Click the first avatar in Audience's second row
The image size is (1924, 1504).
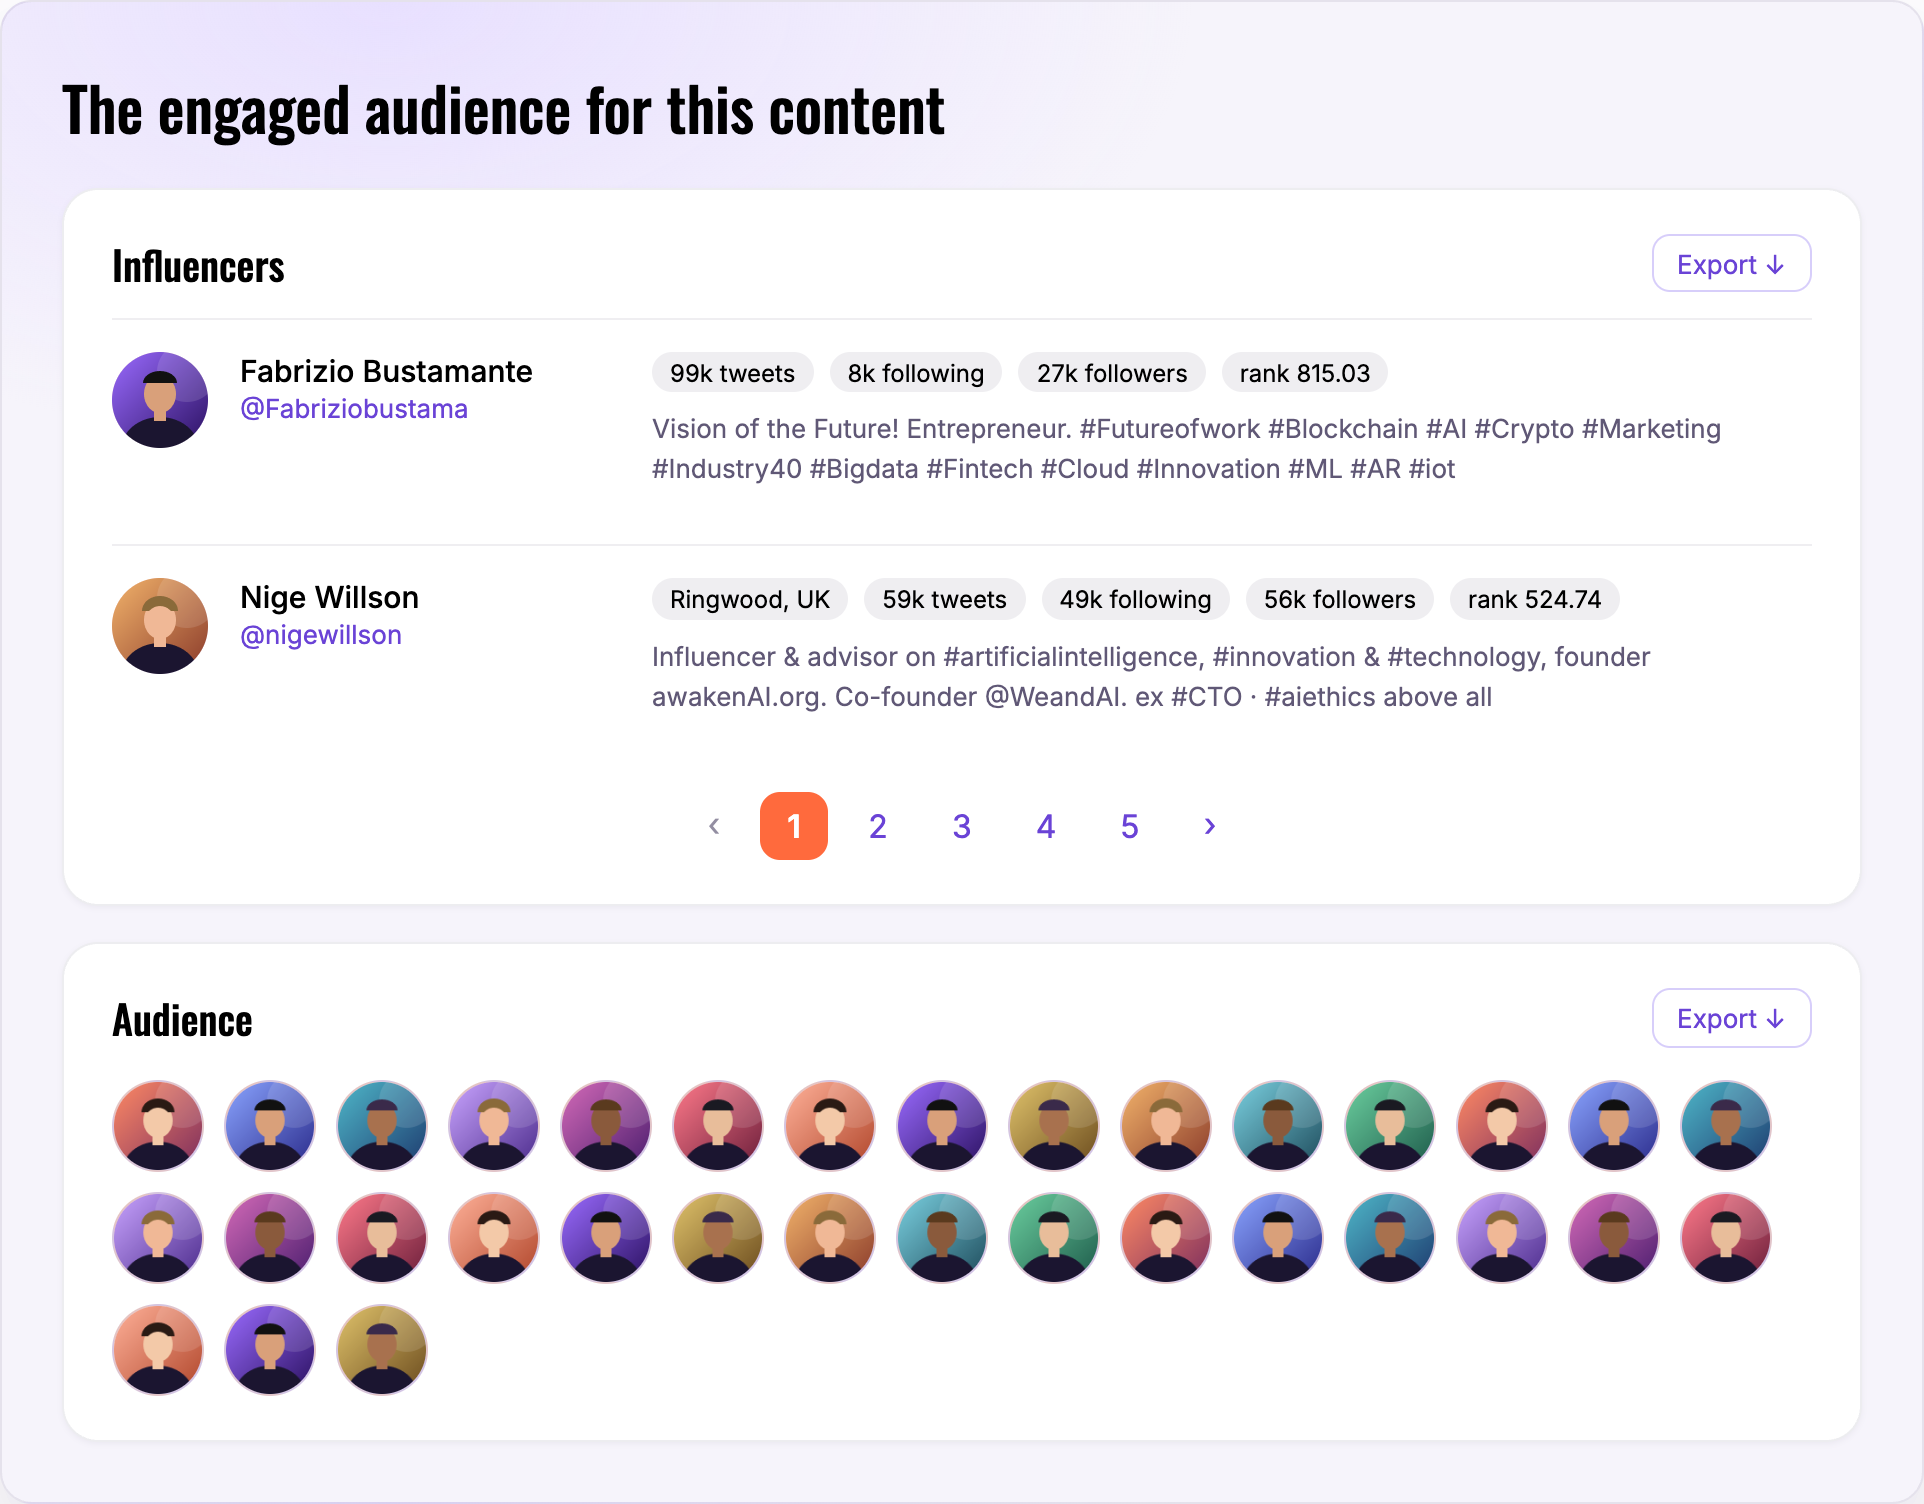click(x=158, y=1238)
